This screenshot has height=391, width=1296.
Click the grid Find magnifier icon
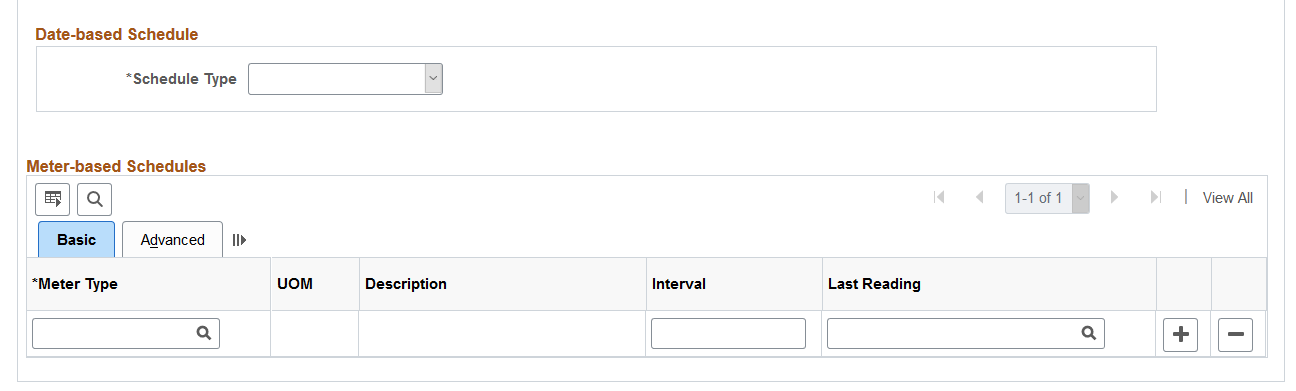coord(95,199)
